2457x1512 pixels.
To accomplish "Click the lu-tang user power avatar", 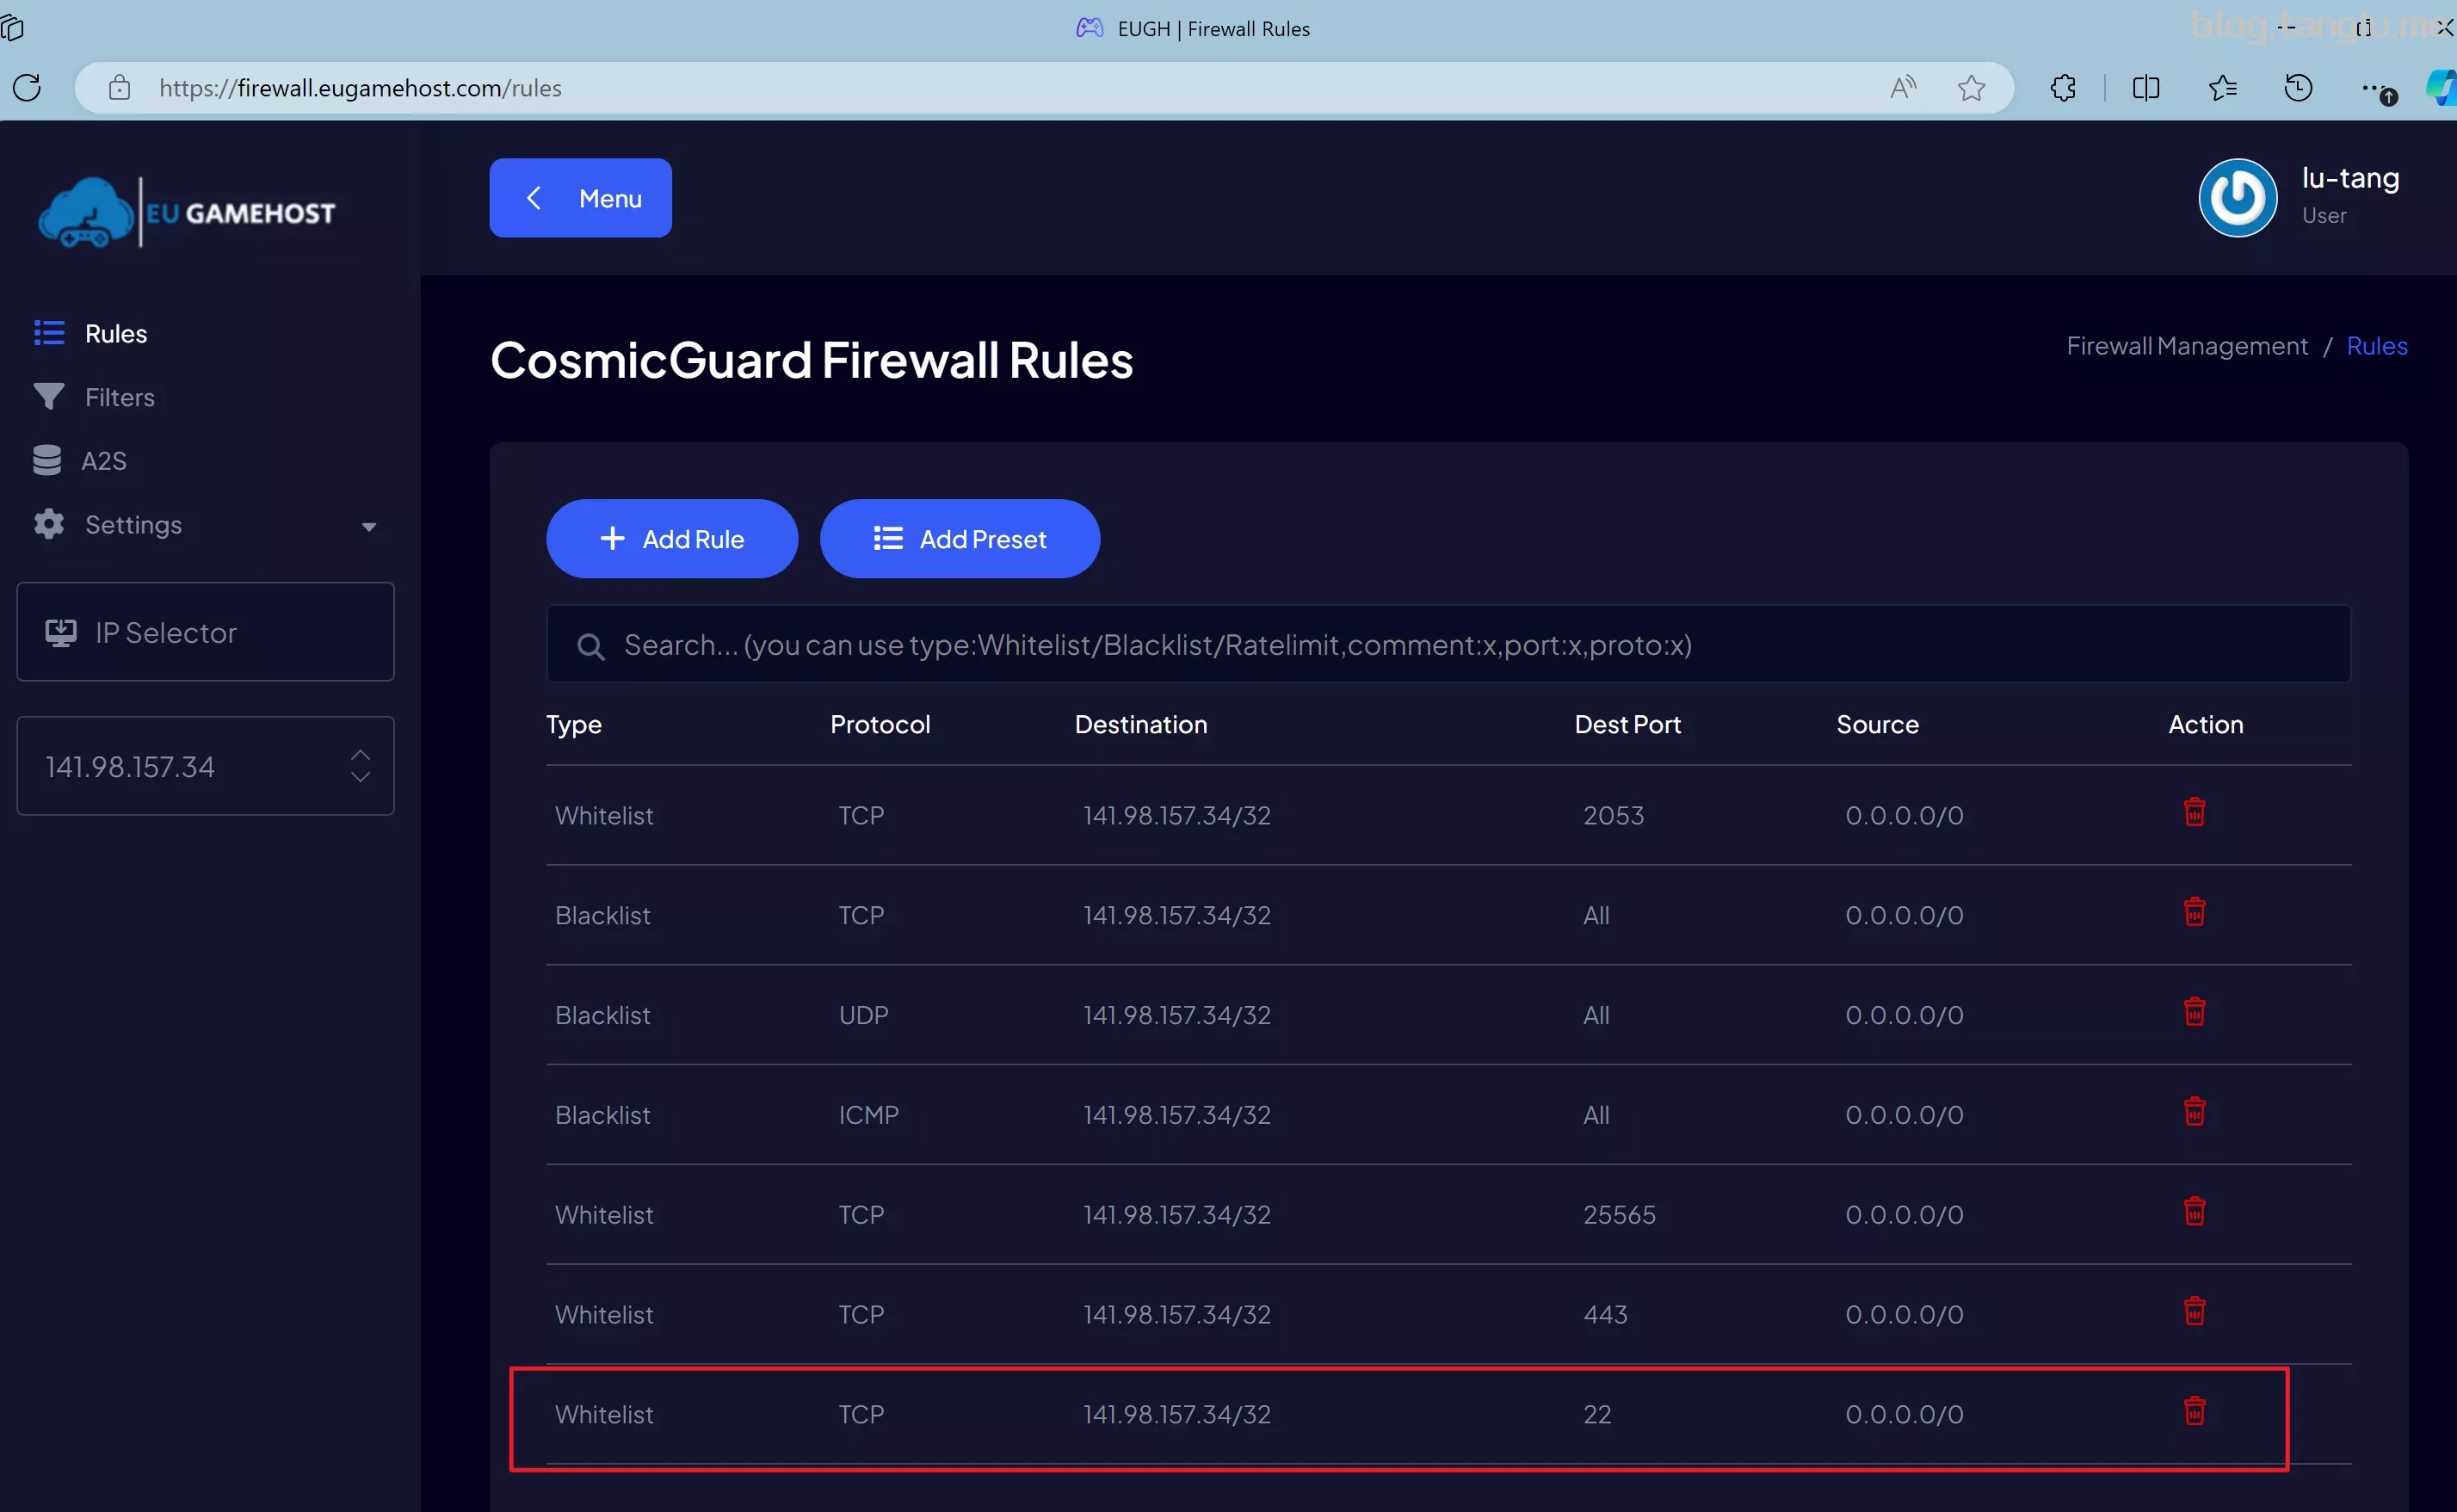I will (x=2237, y=198).
